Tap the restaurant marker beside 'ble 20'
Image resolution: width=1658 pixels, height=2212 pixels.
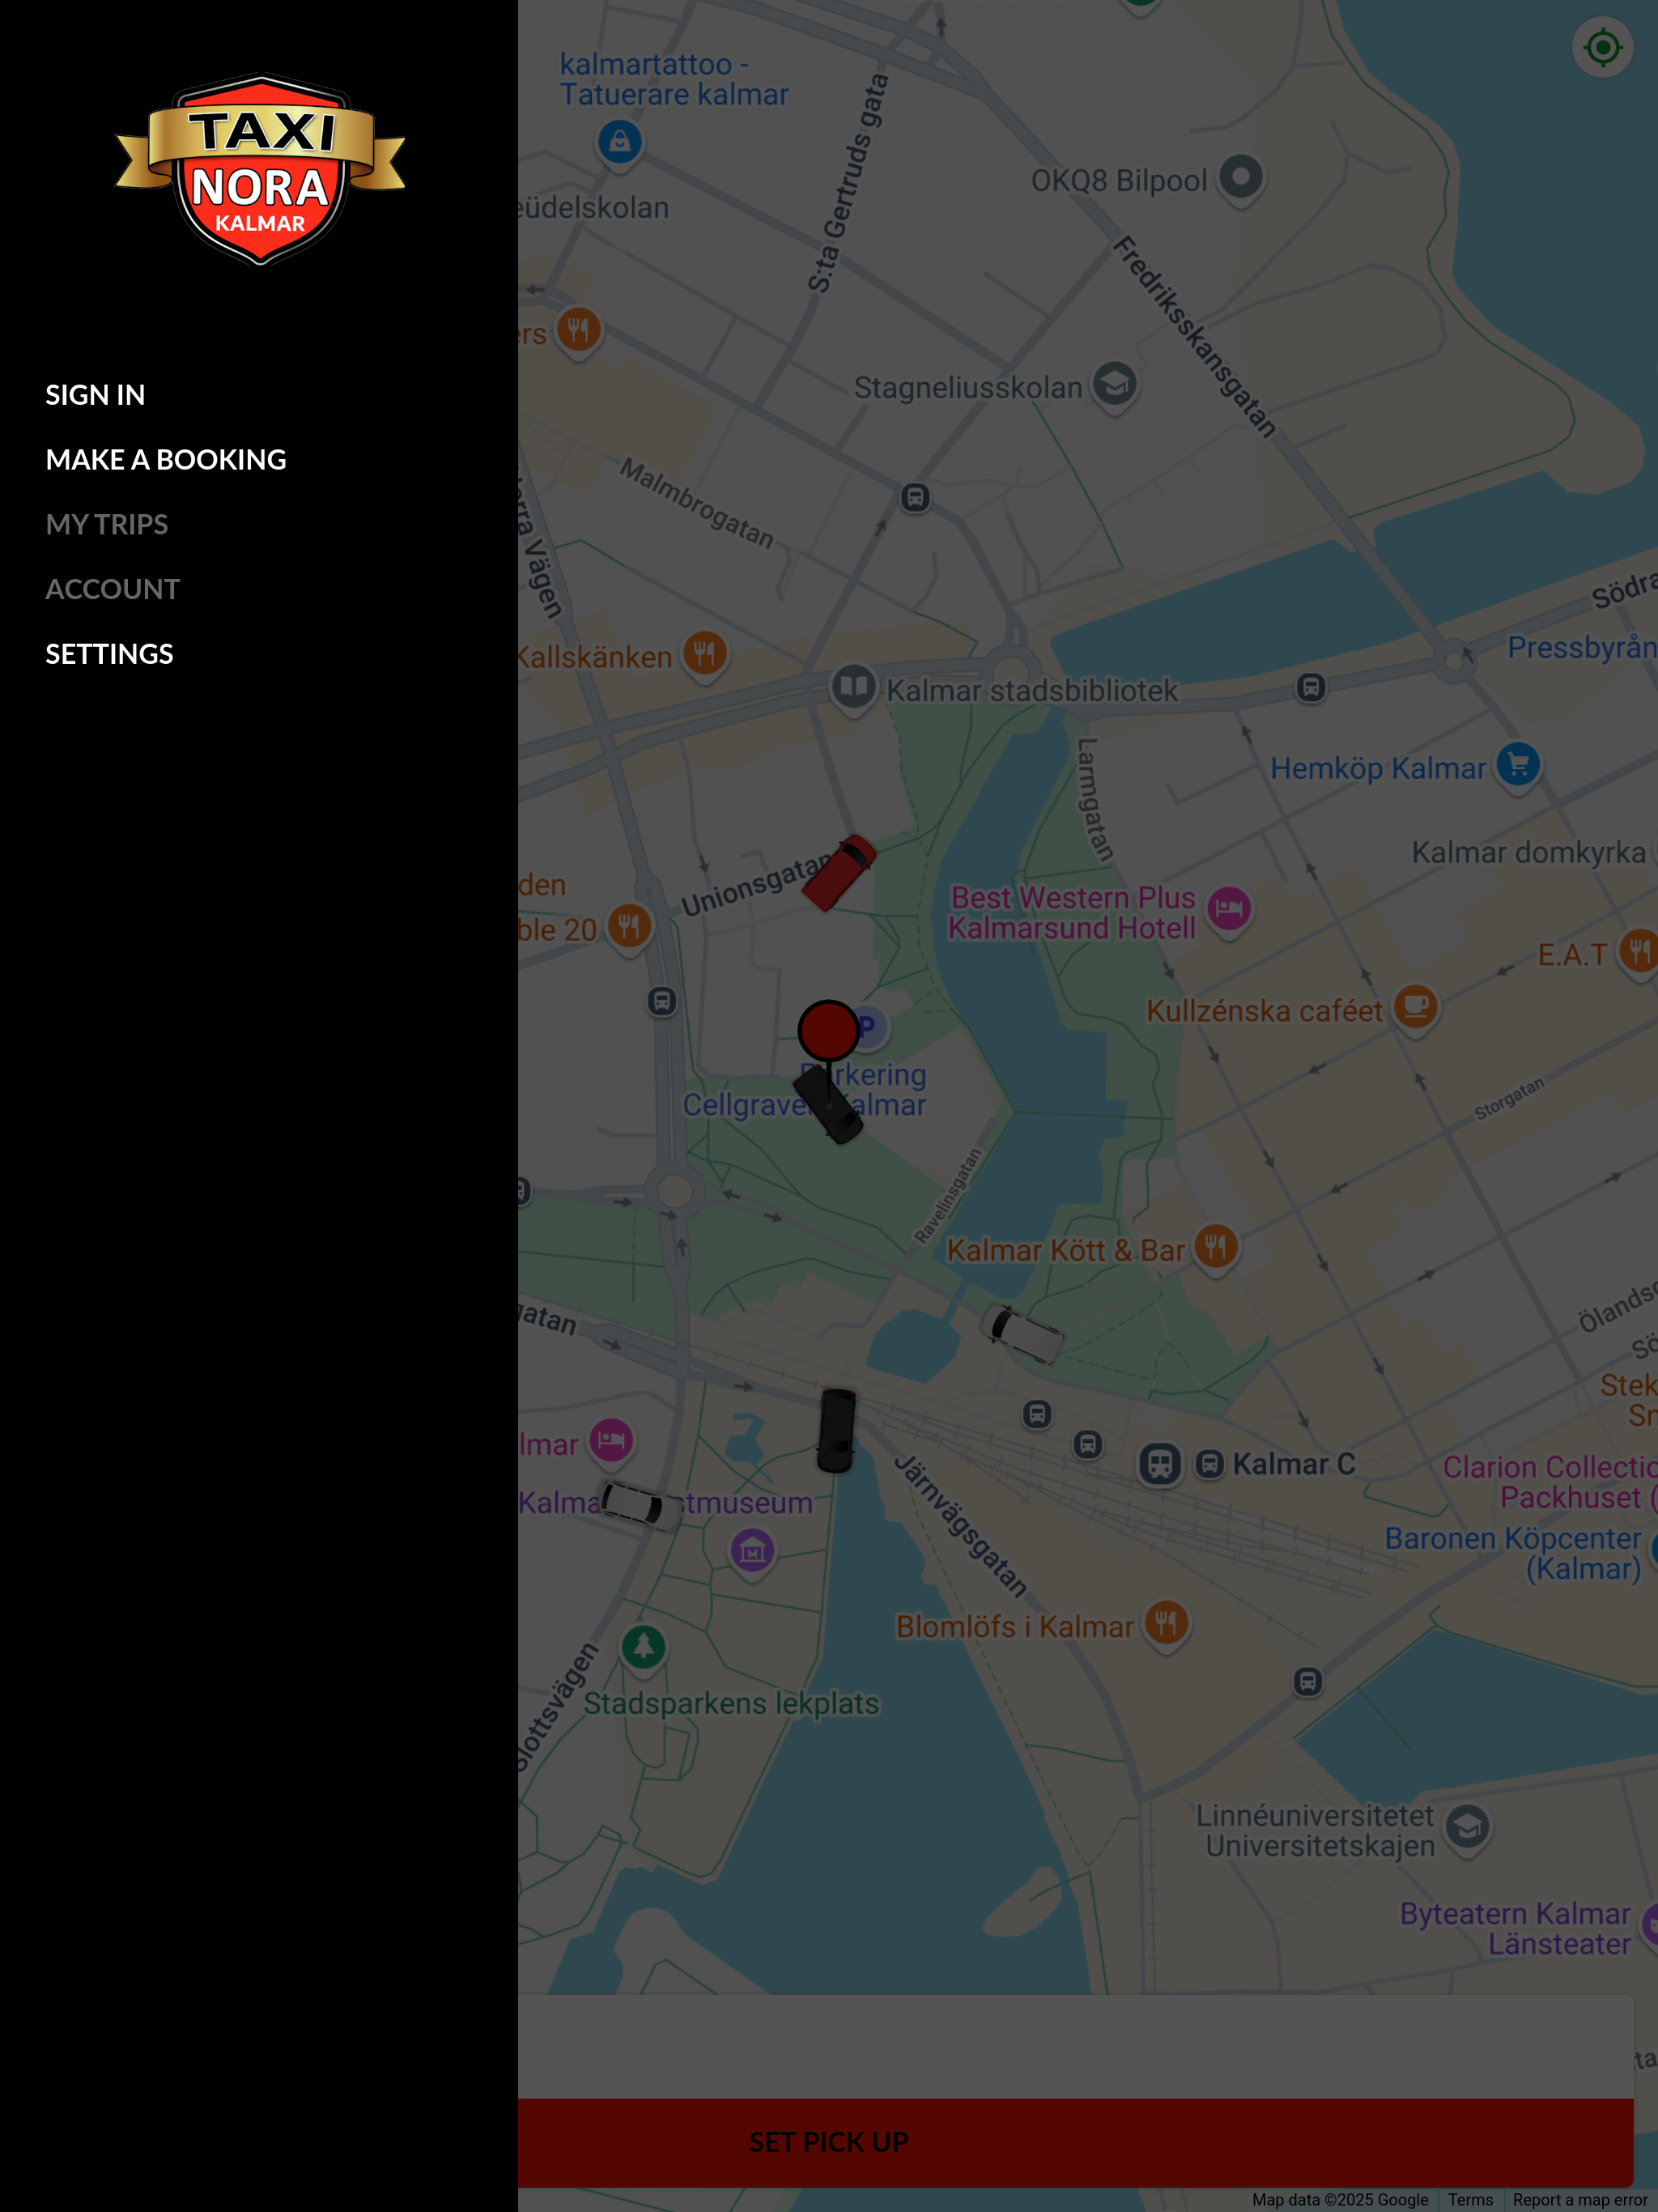[x=629, y=925]
